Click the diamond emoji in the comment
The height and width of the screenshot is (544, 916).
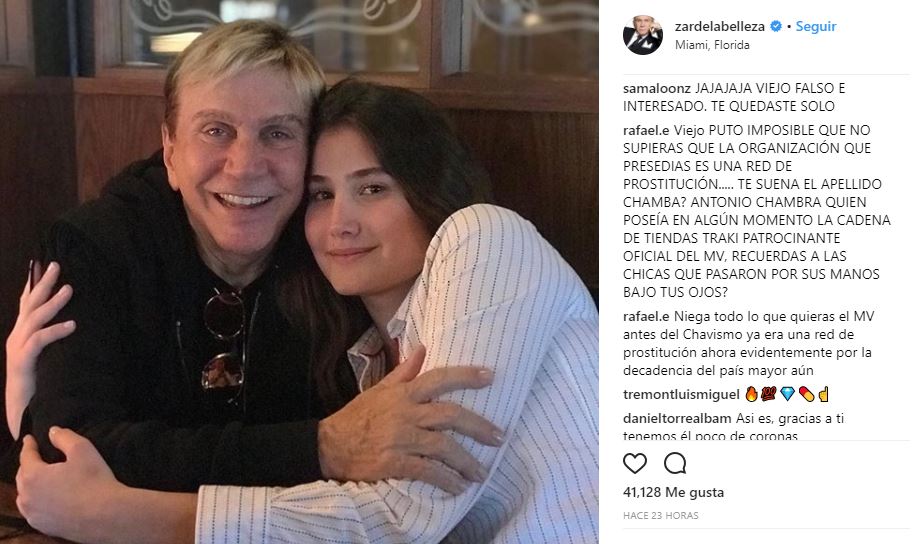pyautogui.click(x=787, y=394)
